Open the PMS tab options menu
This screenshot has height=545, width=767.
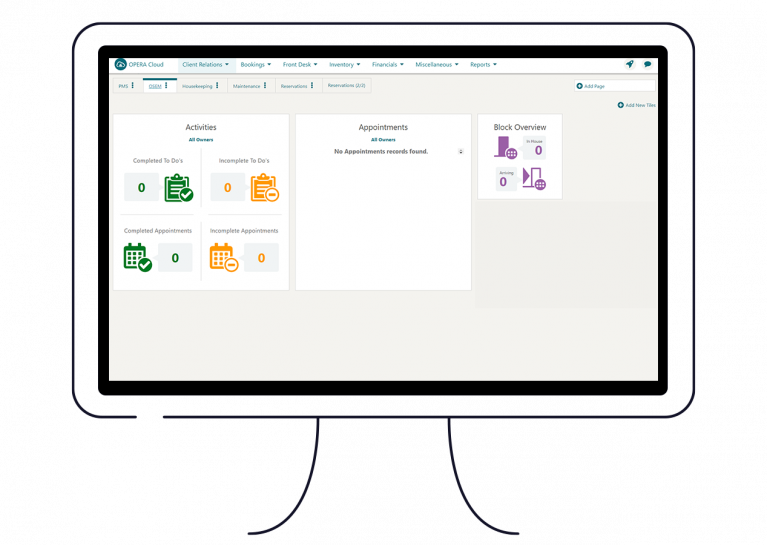tap(133, 86)
